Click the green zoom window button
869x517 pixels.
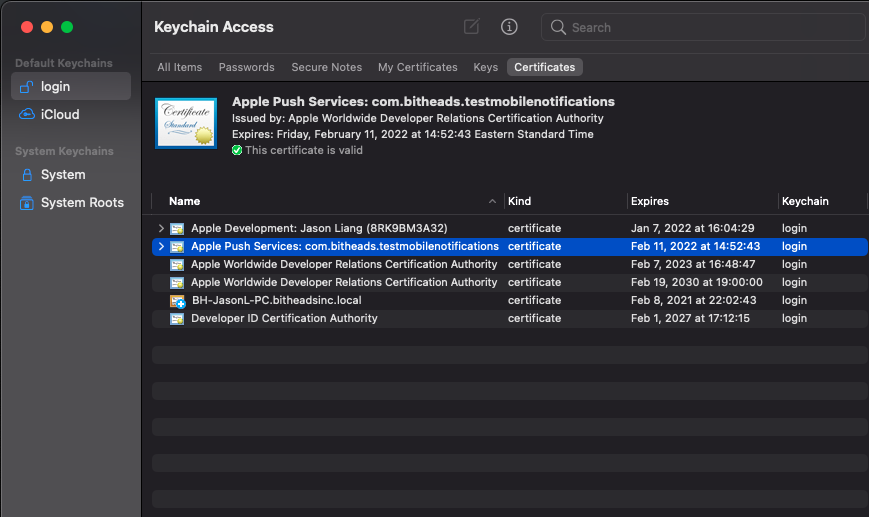click(x=67, y=27)
